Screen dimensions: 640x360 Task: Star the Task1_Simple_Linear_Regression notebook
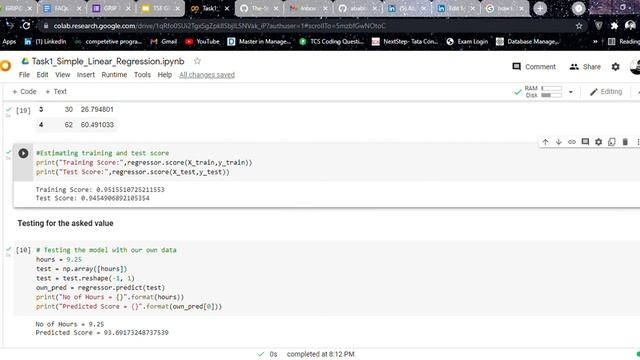tap(197, 61)
